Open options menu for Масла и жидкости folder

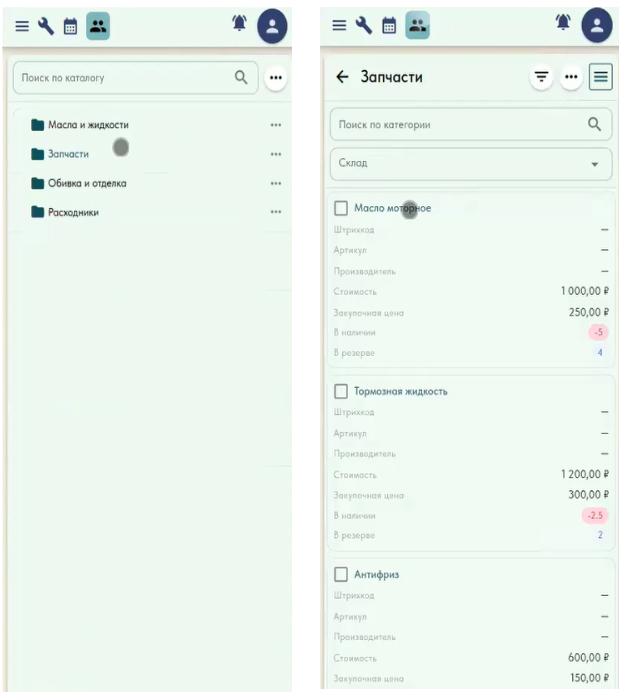tap(276, 125)
